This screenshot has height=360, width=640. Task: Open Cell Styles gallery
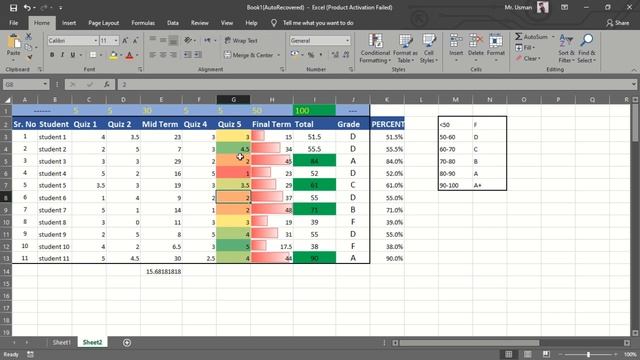(429, 48)
